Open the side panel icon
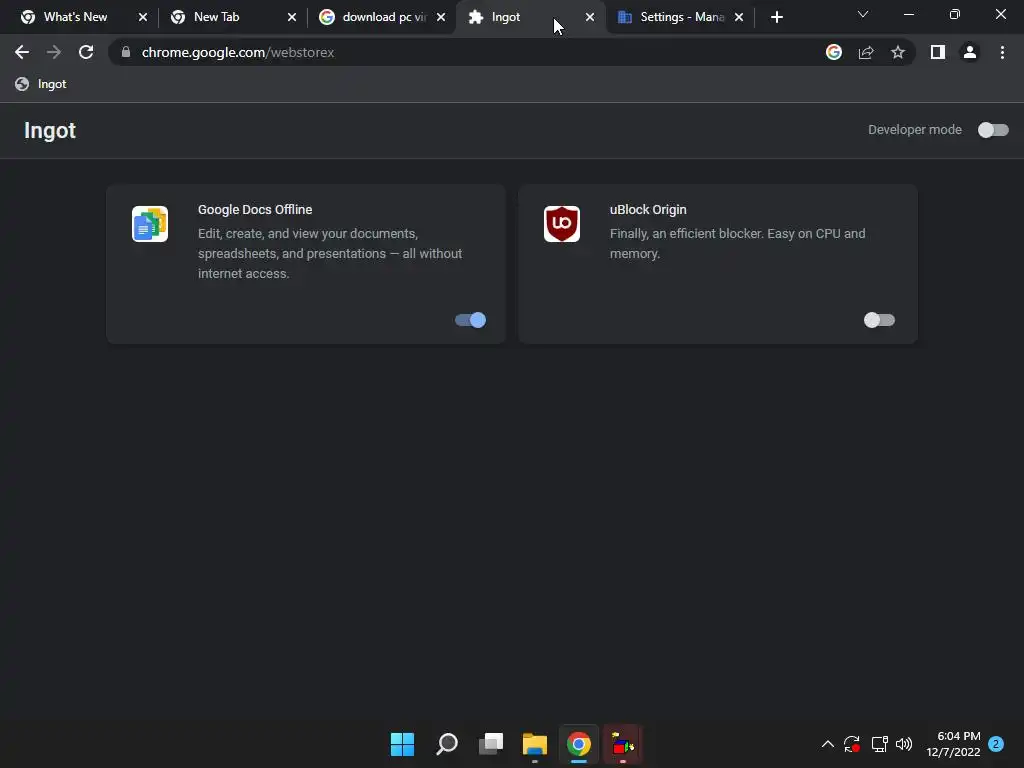This screenshot has width=1024, height=768. [938, 52]
